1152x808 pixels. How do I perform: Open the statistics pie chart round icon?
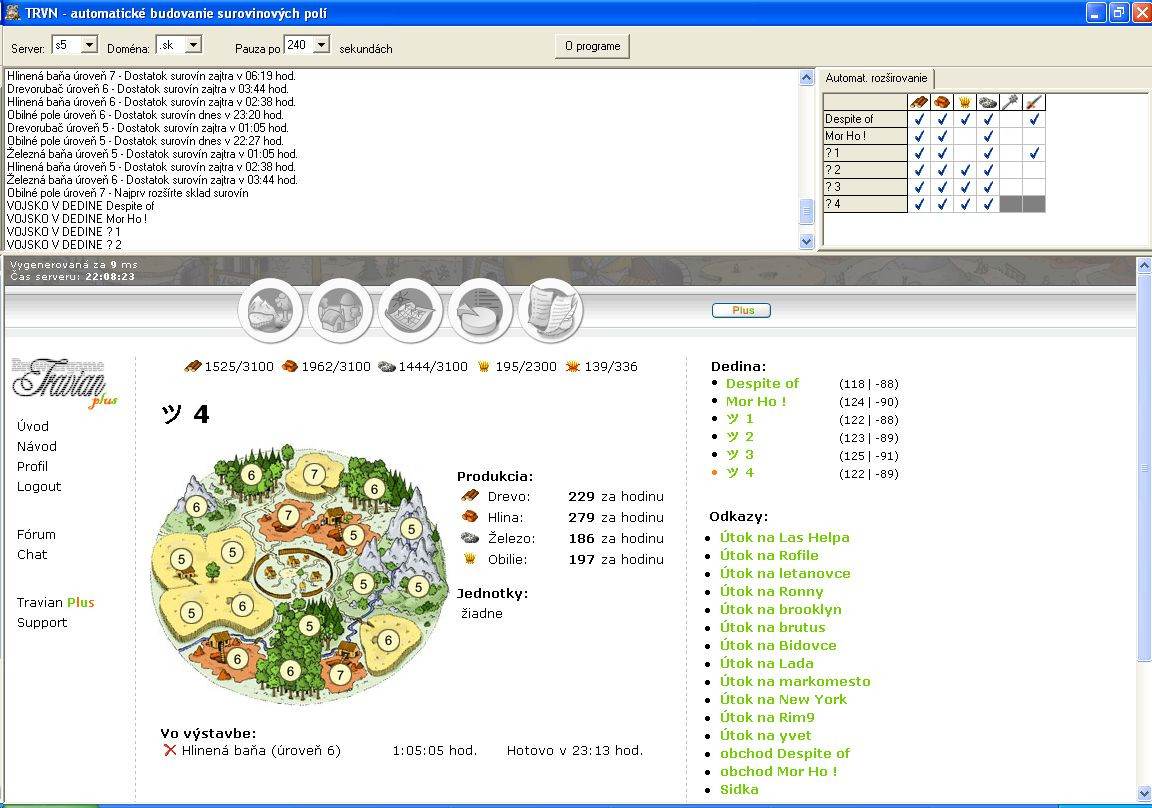pos(480,311)
